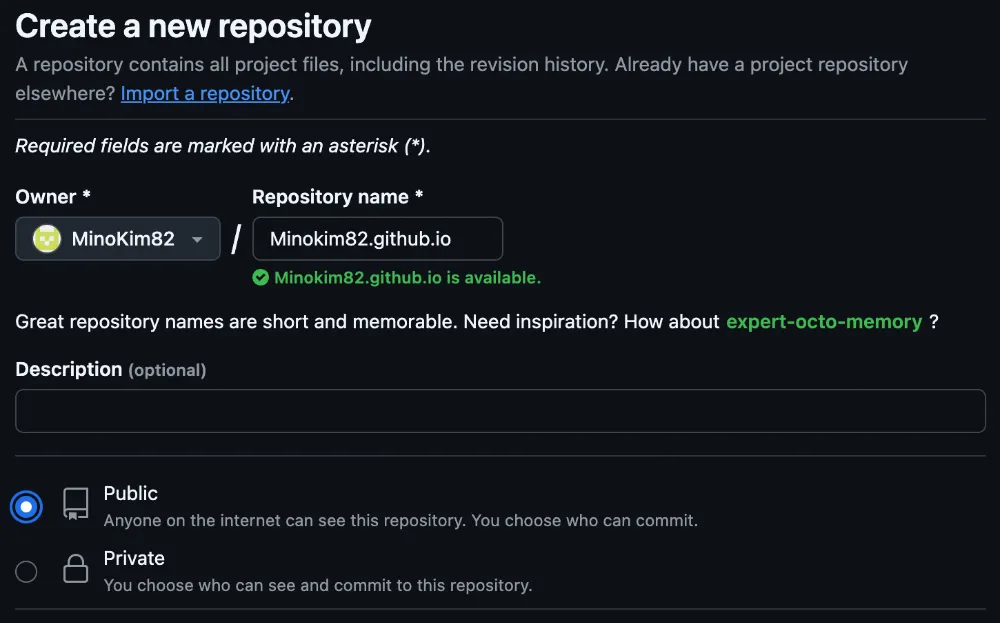Click the Create a new repository heading
Viewport: 1000px width, 623px height.
[193, 26]
